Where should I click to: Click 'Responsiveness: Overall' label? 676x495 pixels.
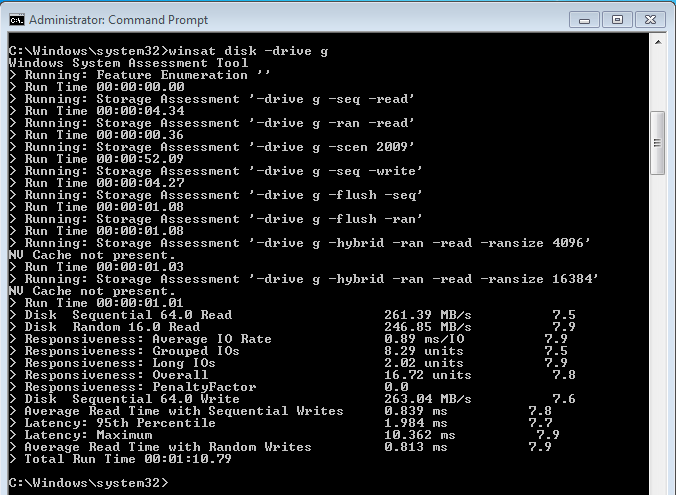pyautogui.click(x=116, y=375)
